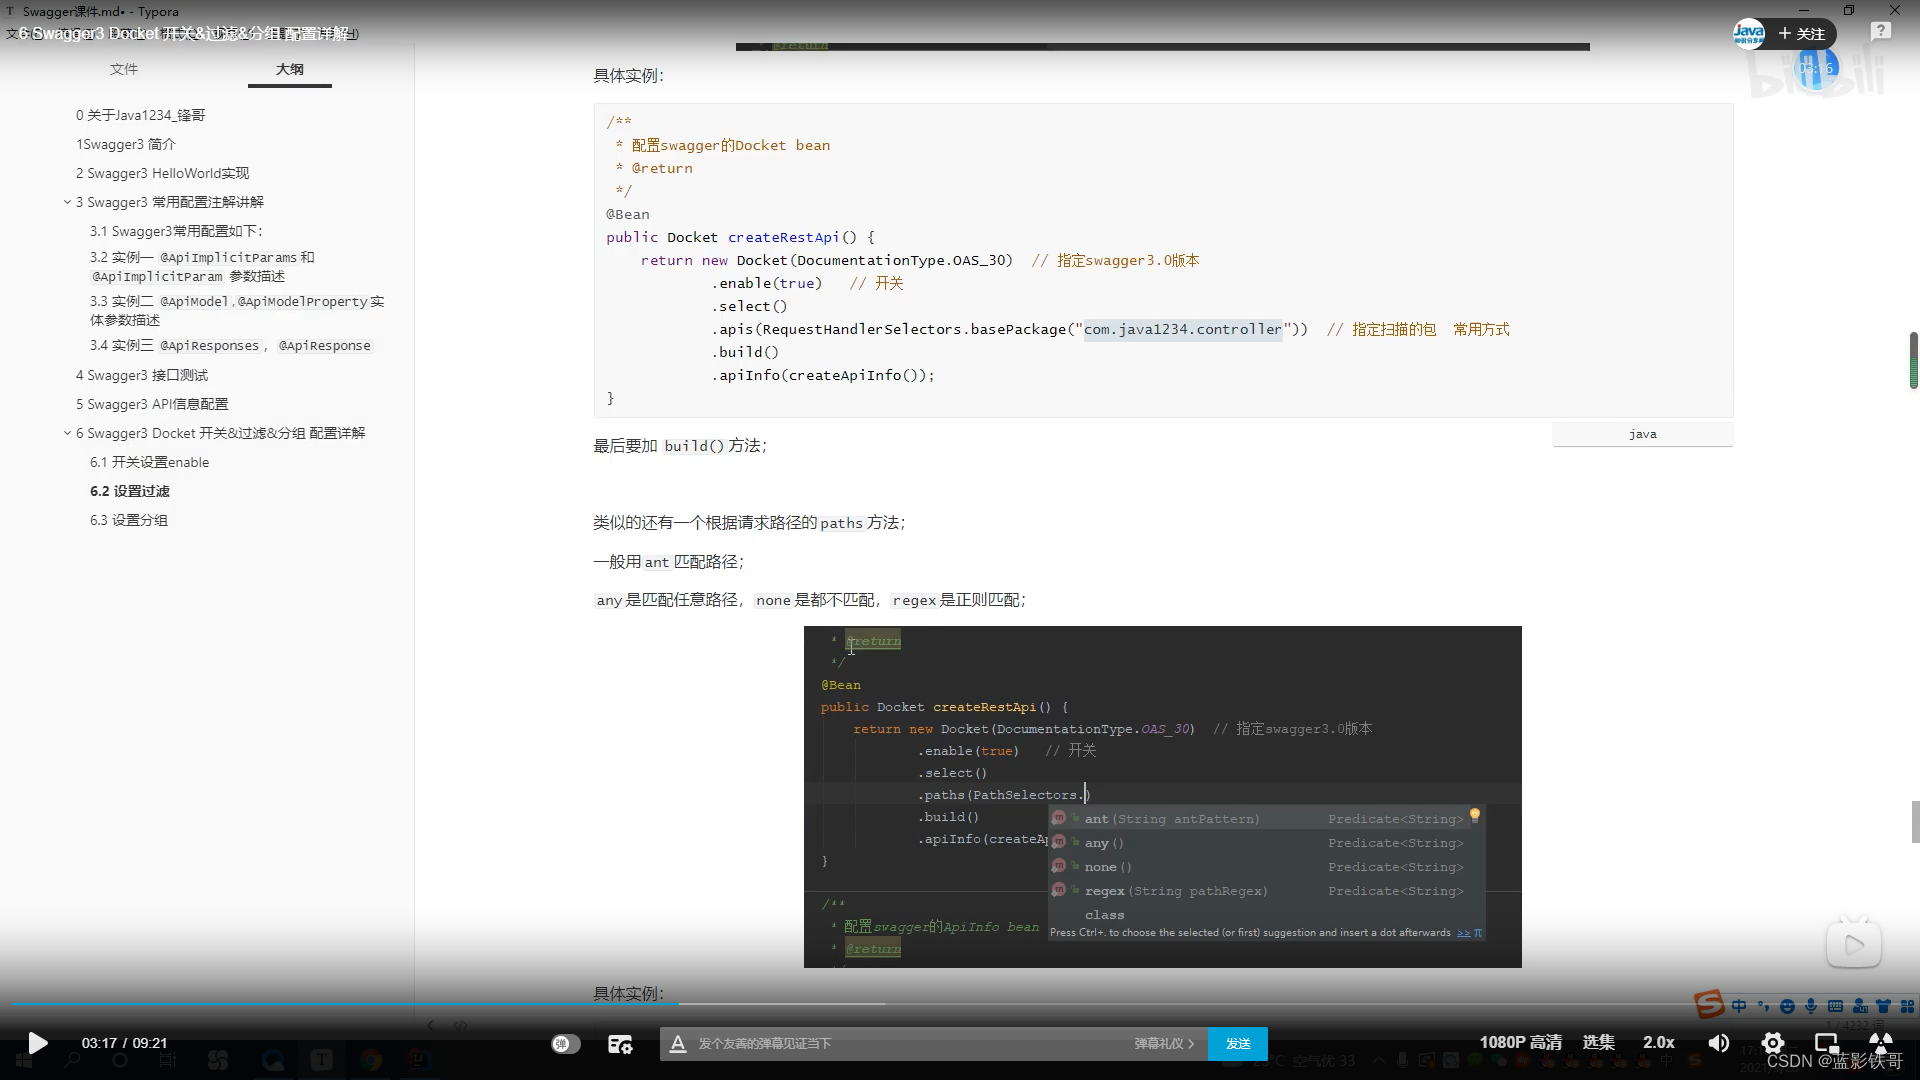
Task: Go to outline item 6.3 设置分组
Action: coord(129,520)
